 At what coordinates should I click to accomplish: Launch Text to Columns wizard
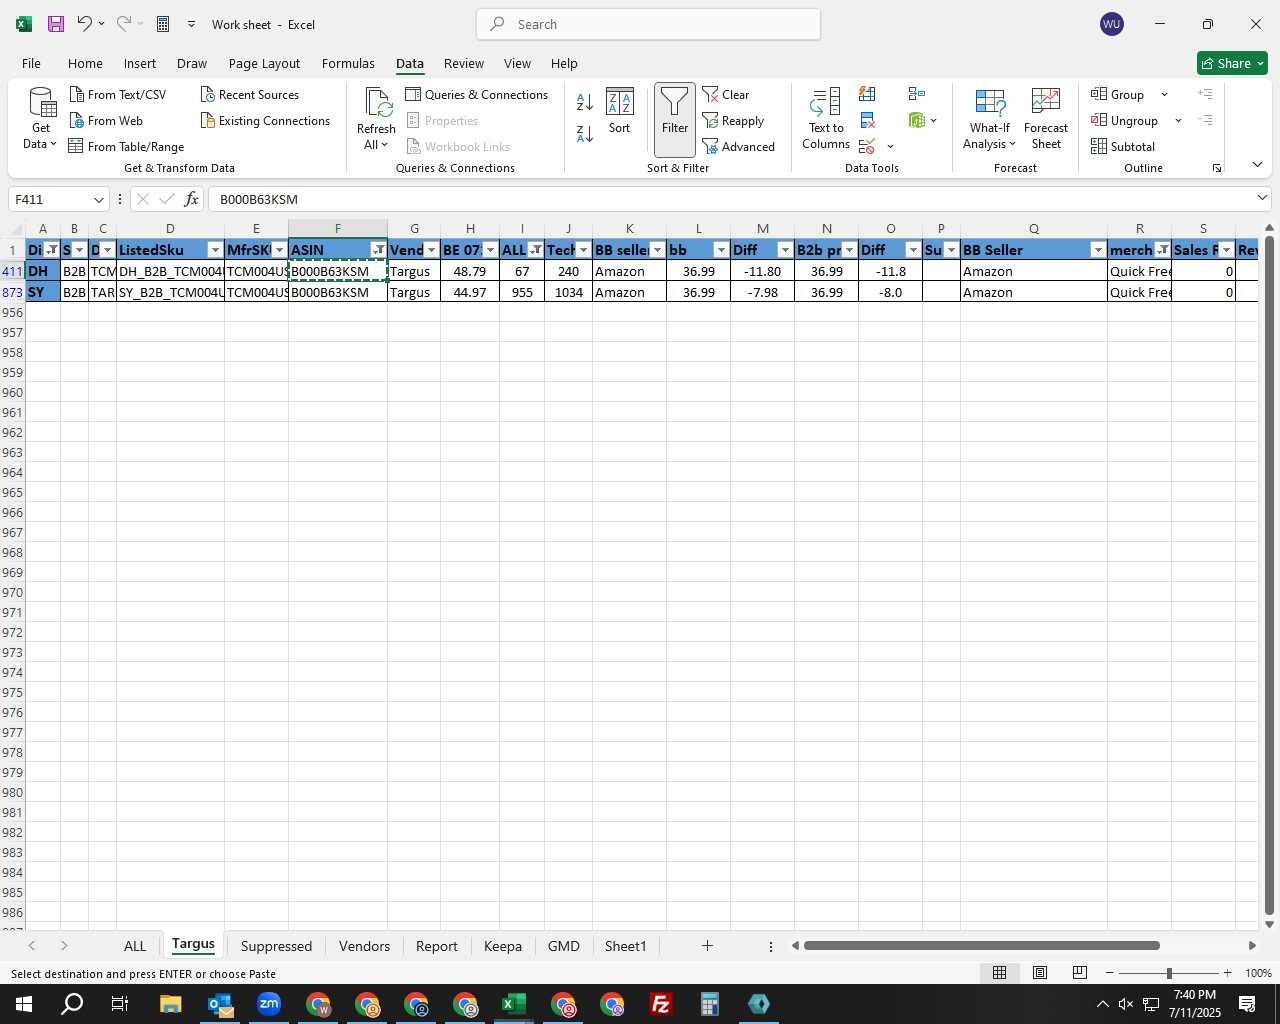click(x=826, y=119)
